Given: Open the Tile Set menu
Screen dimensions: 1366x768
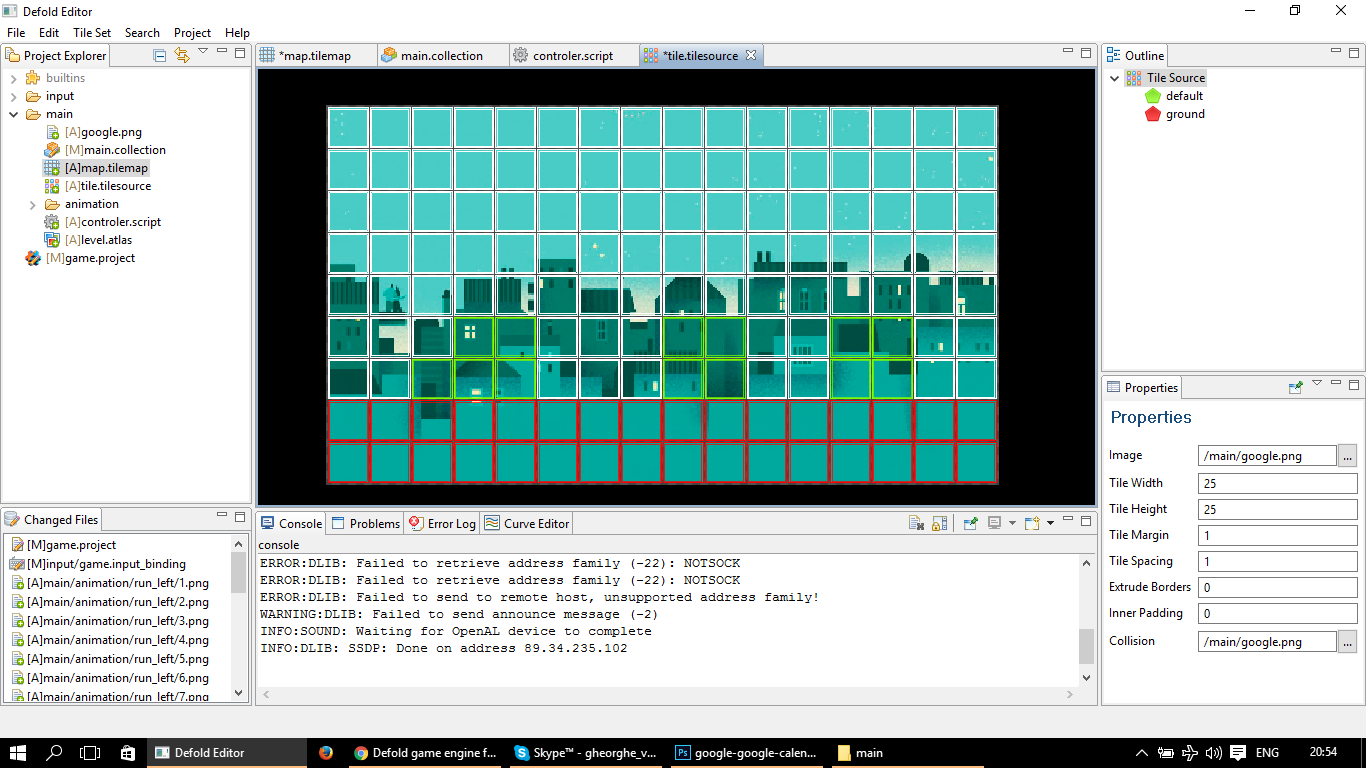Looking at the screenshot, I should coord(92,33).
